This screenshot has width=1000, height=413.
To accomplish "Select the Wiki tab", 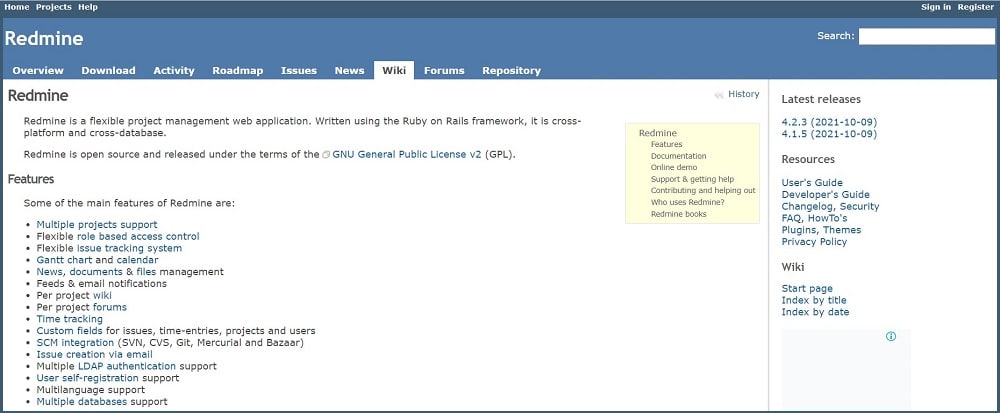I will [394, 71].
